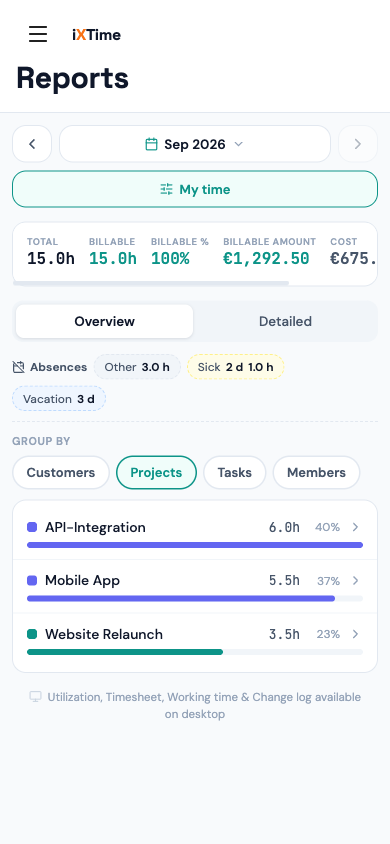
Task: Expand the API-Integration row chevron
Action: (356, 527)
